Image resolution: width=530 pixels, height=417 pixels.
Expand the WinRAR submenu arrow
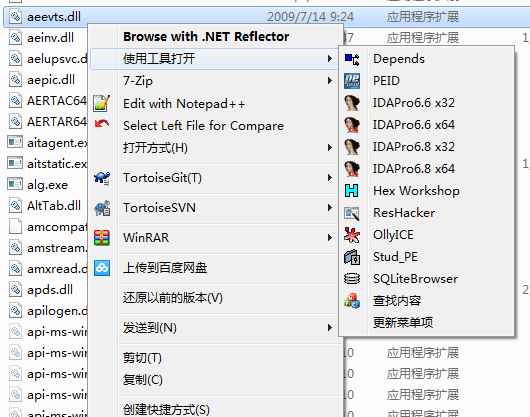pos(330,238)
